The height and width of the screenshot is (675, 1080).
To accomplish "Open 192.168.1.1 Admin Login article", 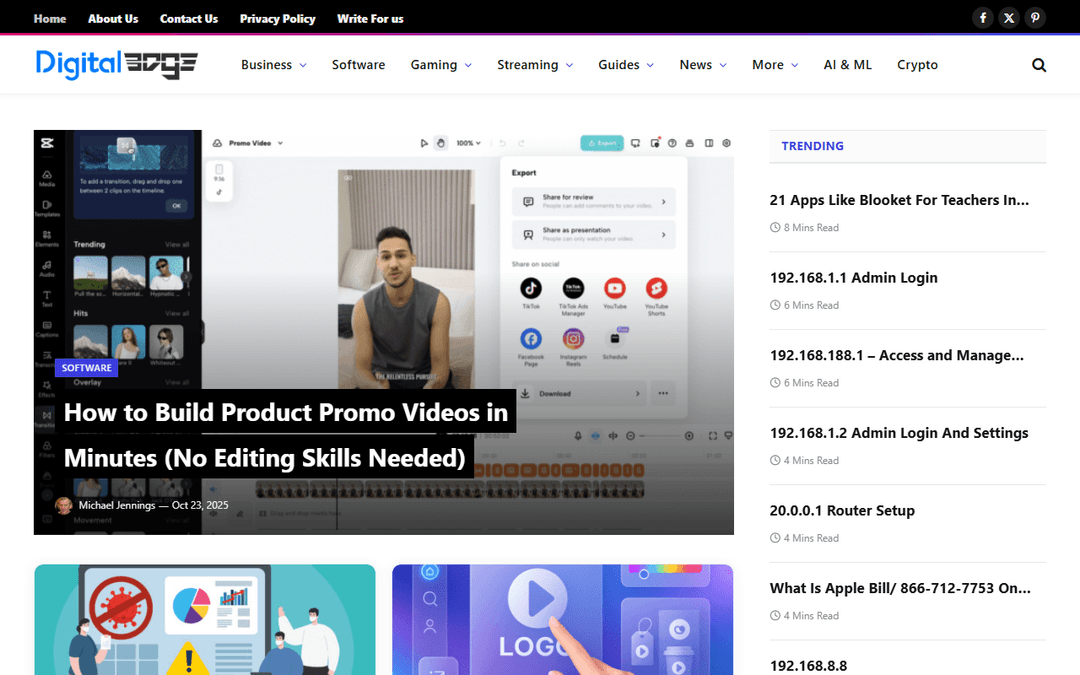I will [x=853, y=278].
